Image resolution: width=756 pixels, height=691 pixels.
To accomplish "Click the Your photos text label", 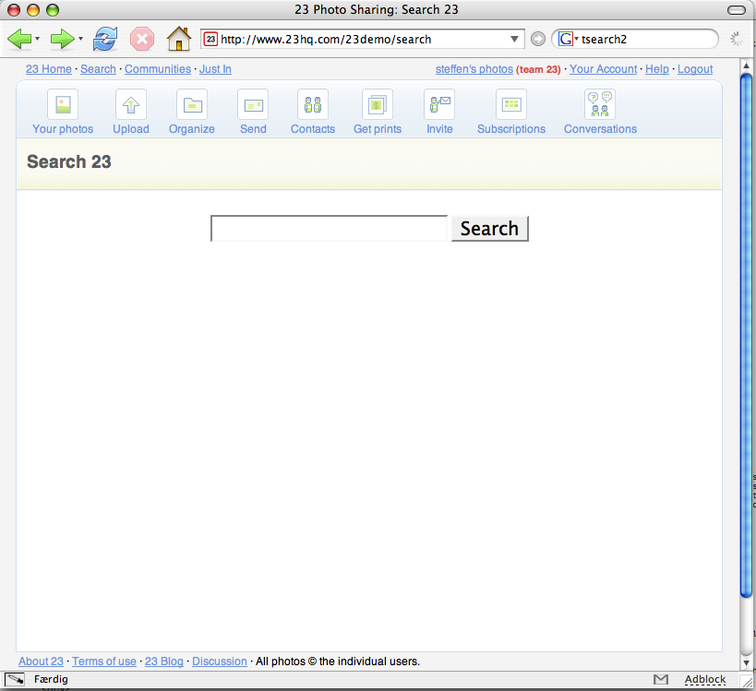I will (x=63, y=129).
